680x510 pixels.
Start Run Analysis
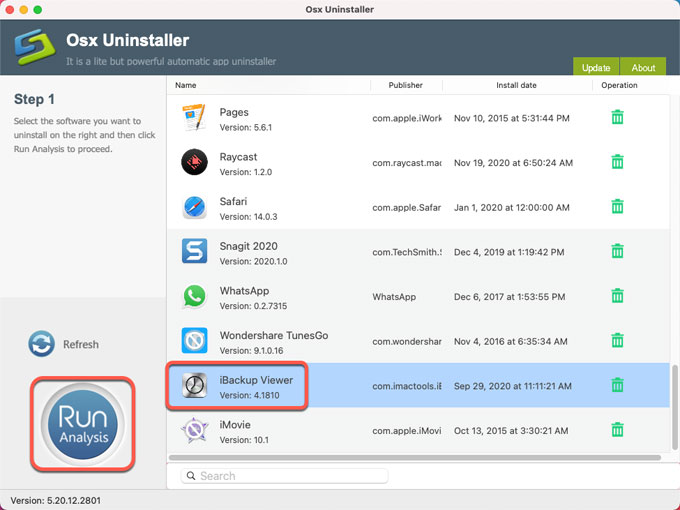point(82,424)
